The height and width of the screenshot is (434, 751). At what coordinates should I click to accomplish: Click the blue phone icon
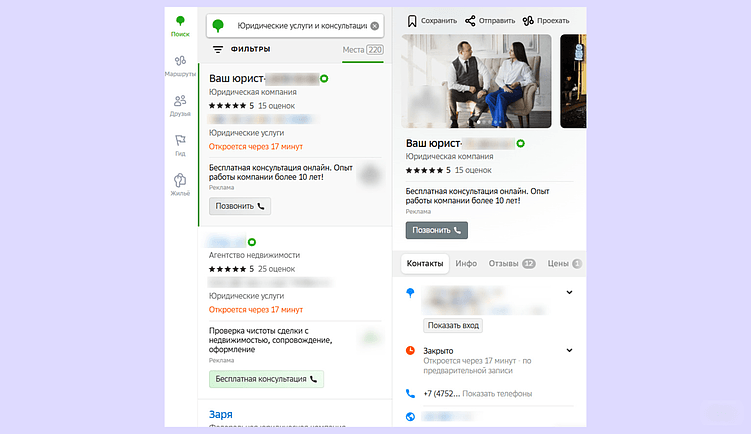point(410,393)
